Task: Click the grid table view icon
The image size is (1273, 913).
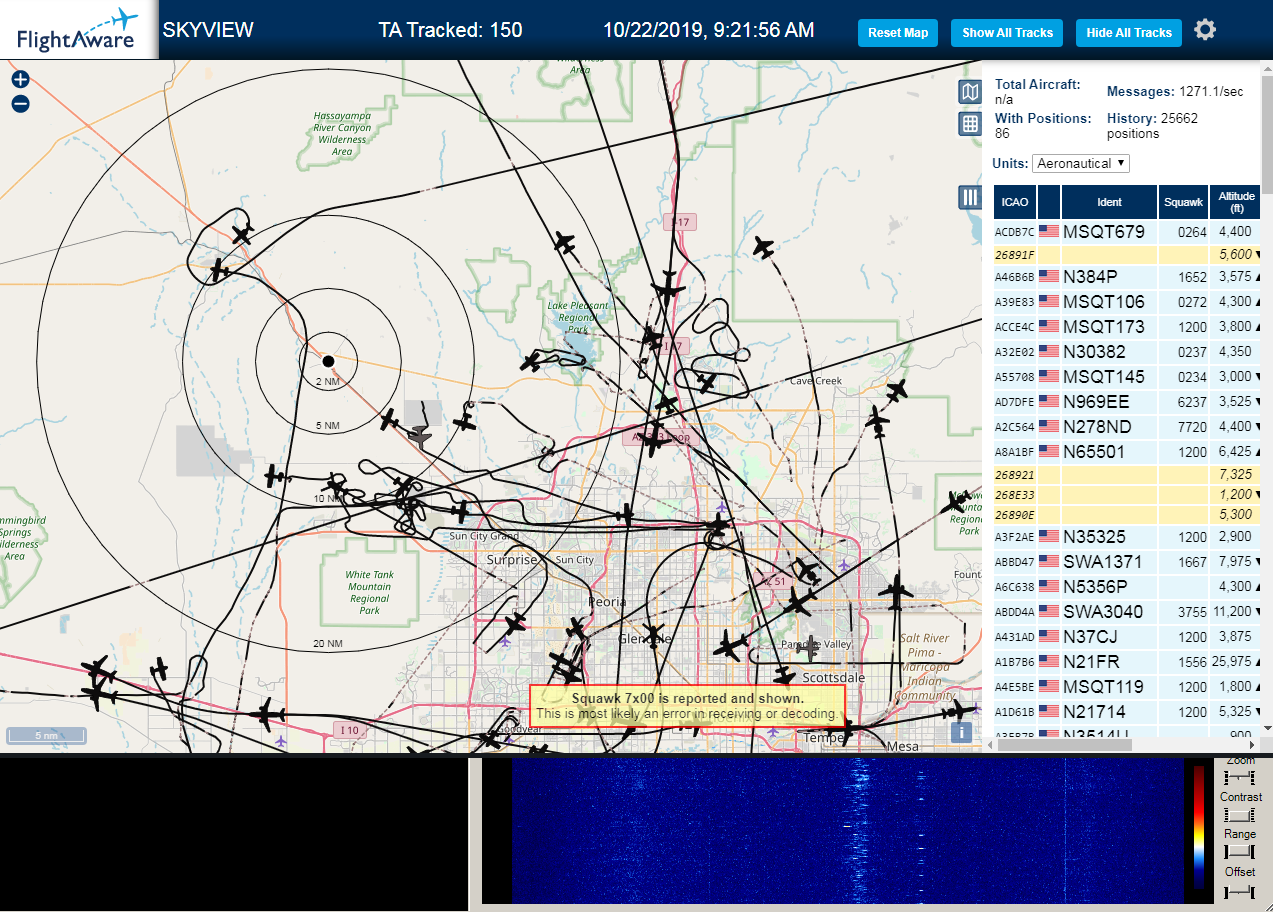Action: [x=969, y=124]
